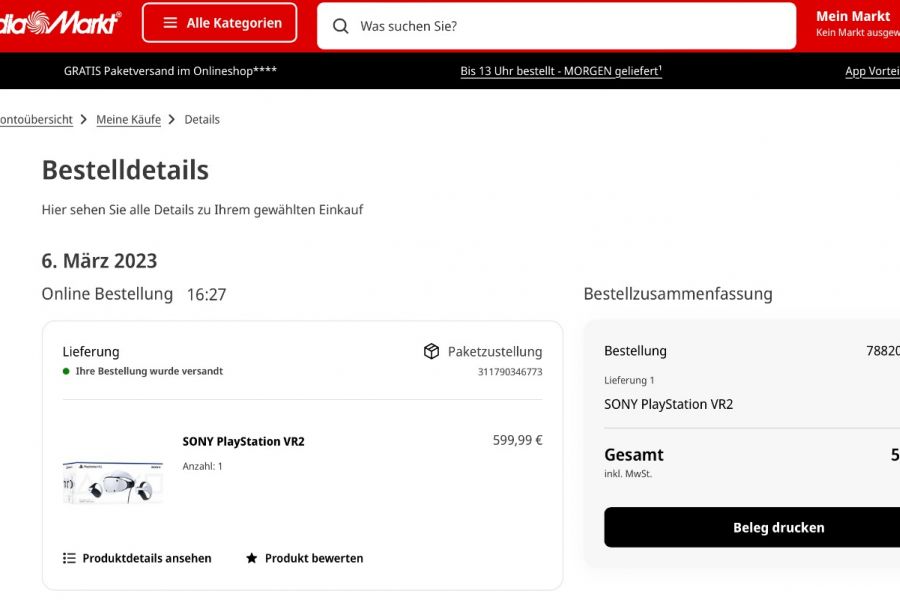Click the 'Lieferung 1' label
This screenshot has width=900, height=600.
click(629, 380)
